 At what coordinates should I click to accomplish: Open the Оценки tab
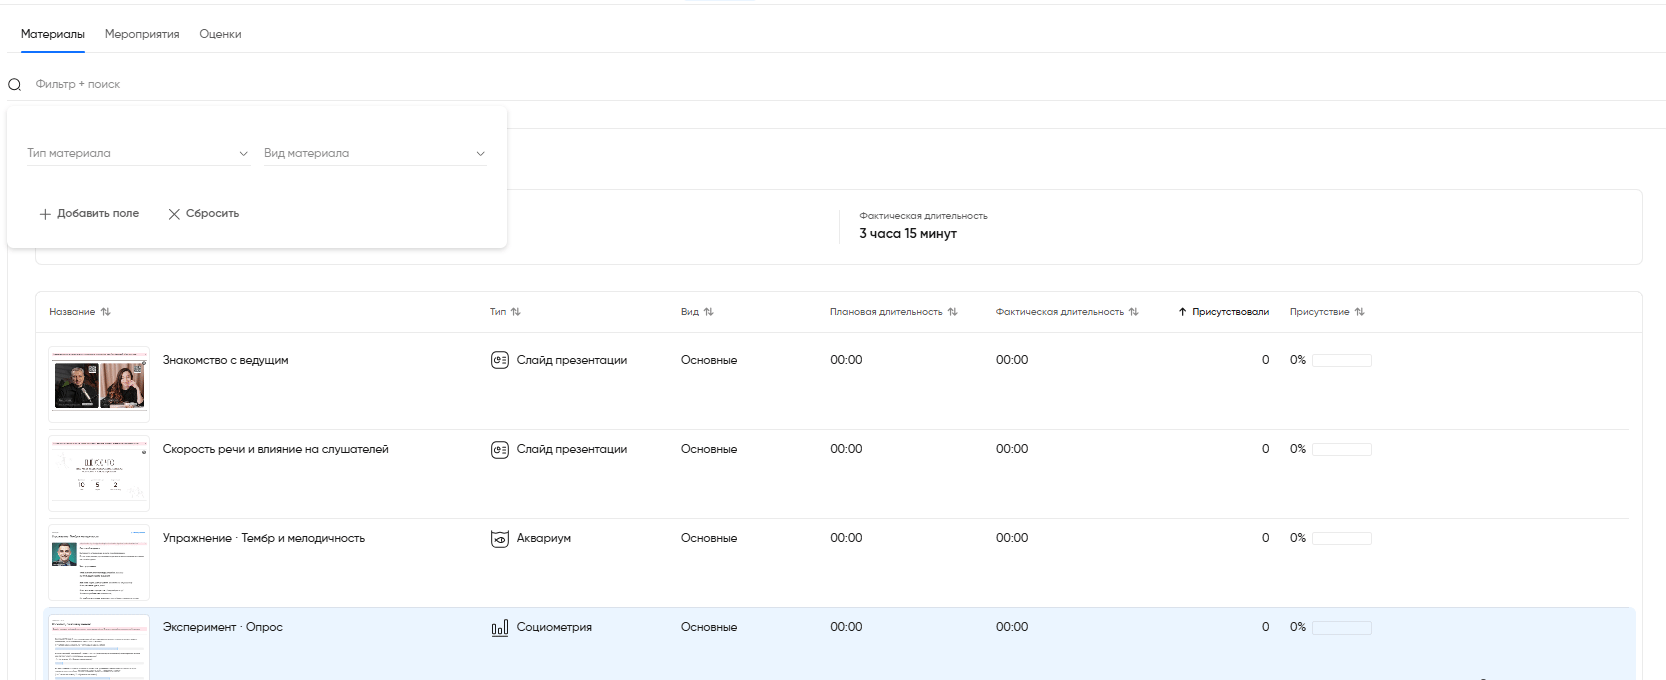tap(220, 34)
